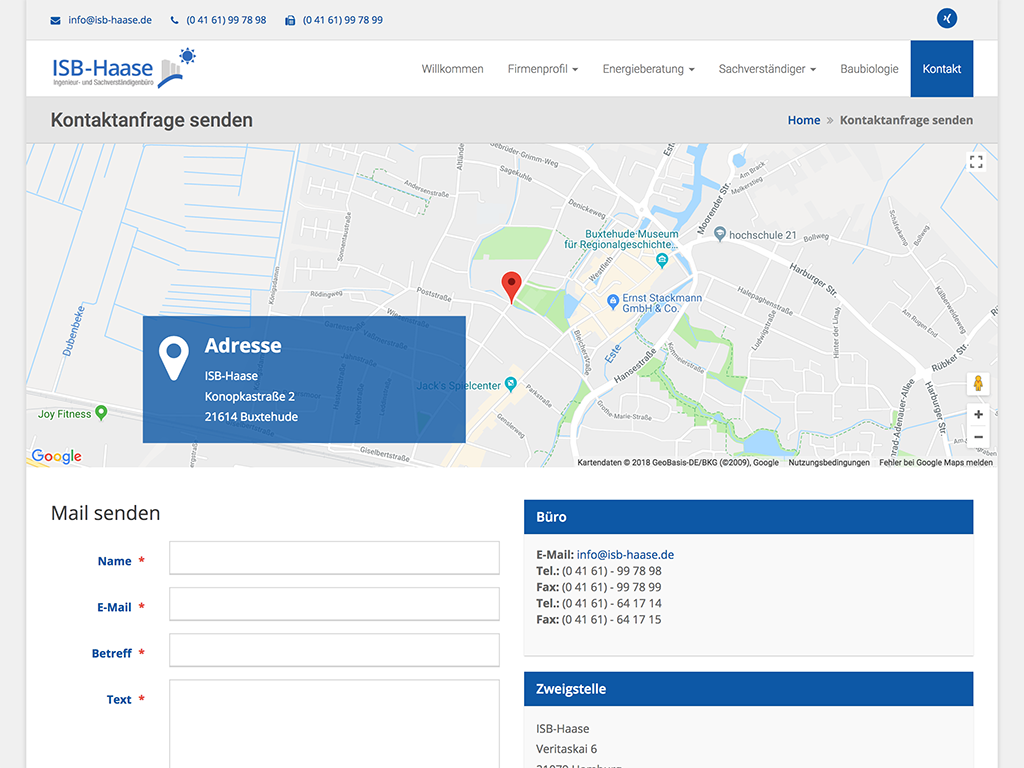Click the Adresse heading in blue box
This screenshot has height=768, width=1024.
click(x=243, y=345)
